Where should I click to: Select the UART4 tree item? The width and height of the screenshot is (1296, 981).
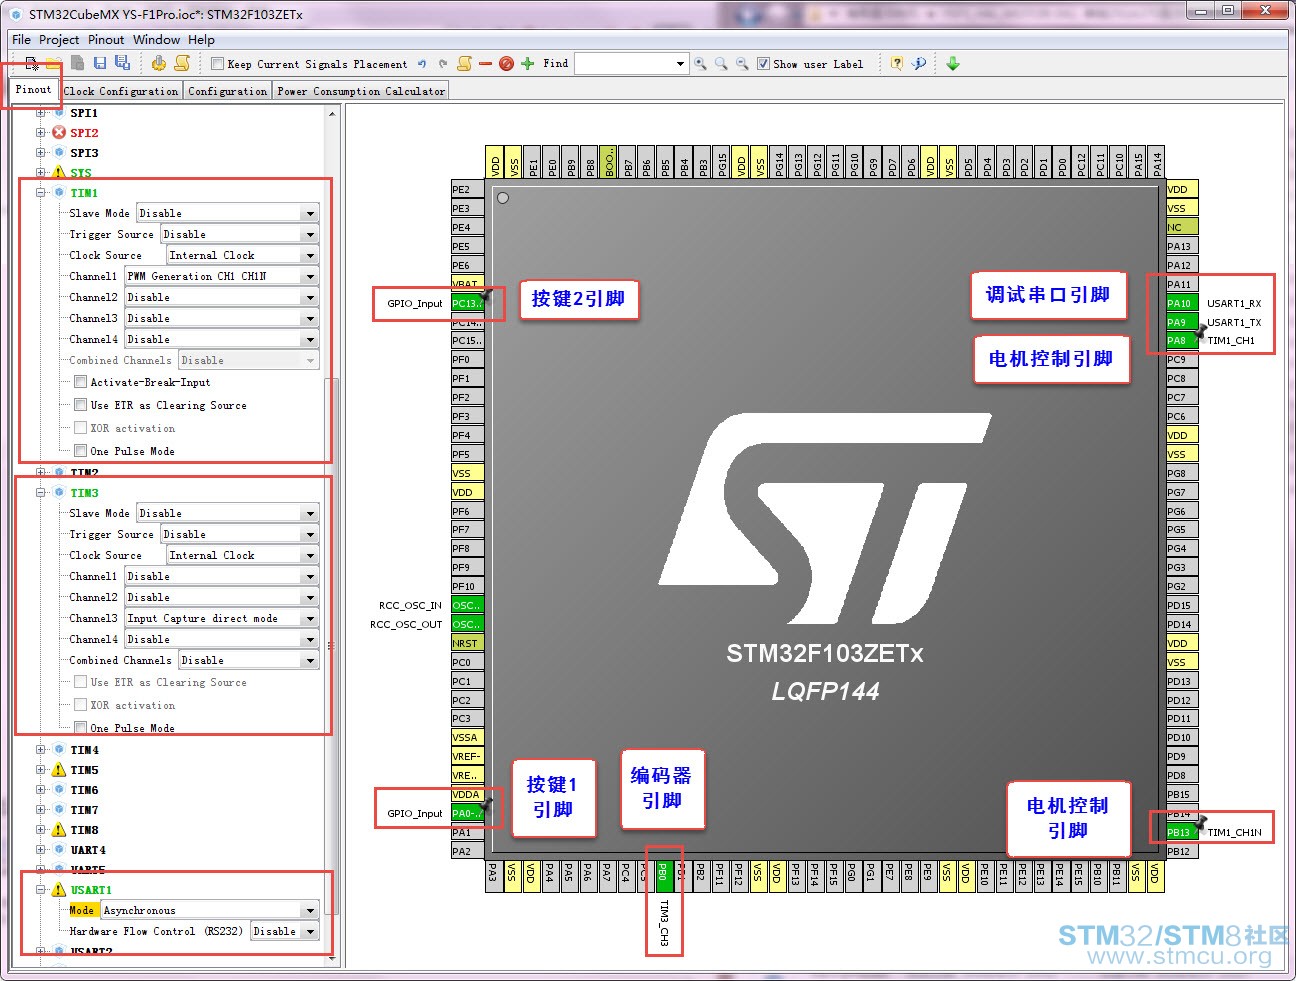(x=88, y=850)
